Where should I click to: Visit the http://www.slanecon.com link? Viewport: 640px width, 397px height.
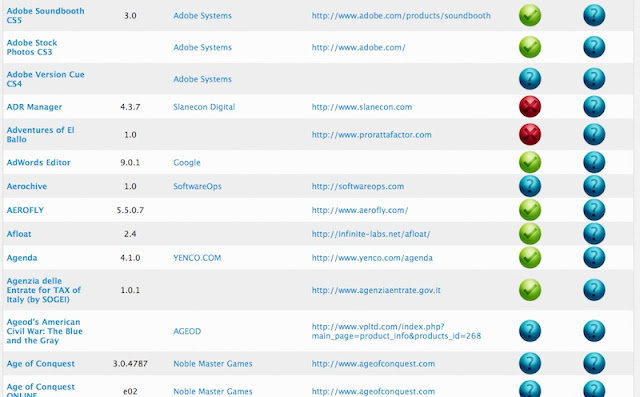(362, 107)
